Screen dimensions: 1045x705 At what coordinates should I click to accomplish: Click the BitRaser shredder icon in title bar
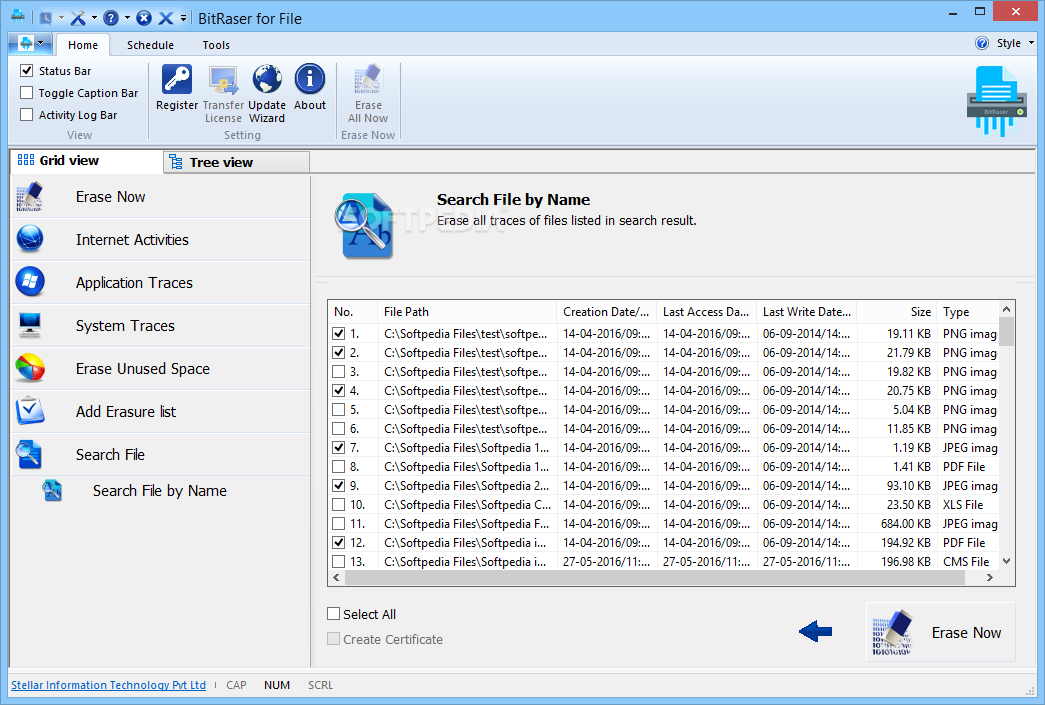coord(18,16)
